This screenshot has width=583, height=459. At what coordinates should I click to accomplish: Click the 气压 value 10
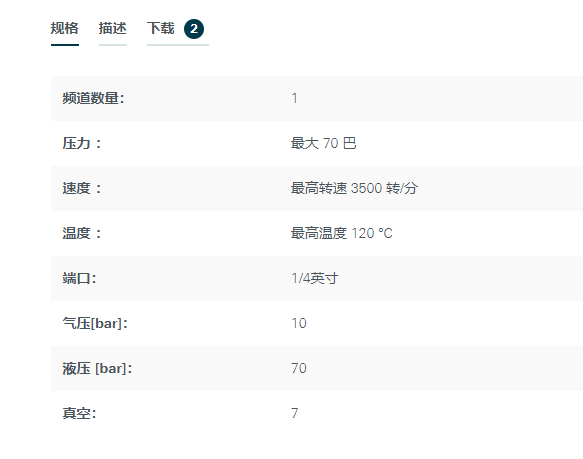[x=299, y=324]
